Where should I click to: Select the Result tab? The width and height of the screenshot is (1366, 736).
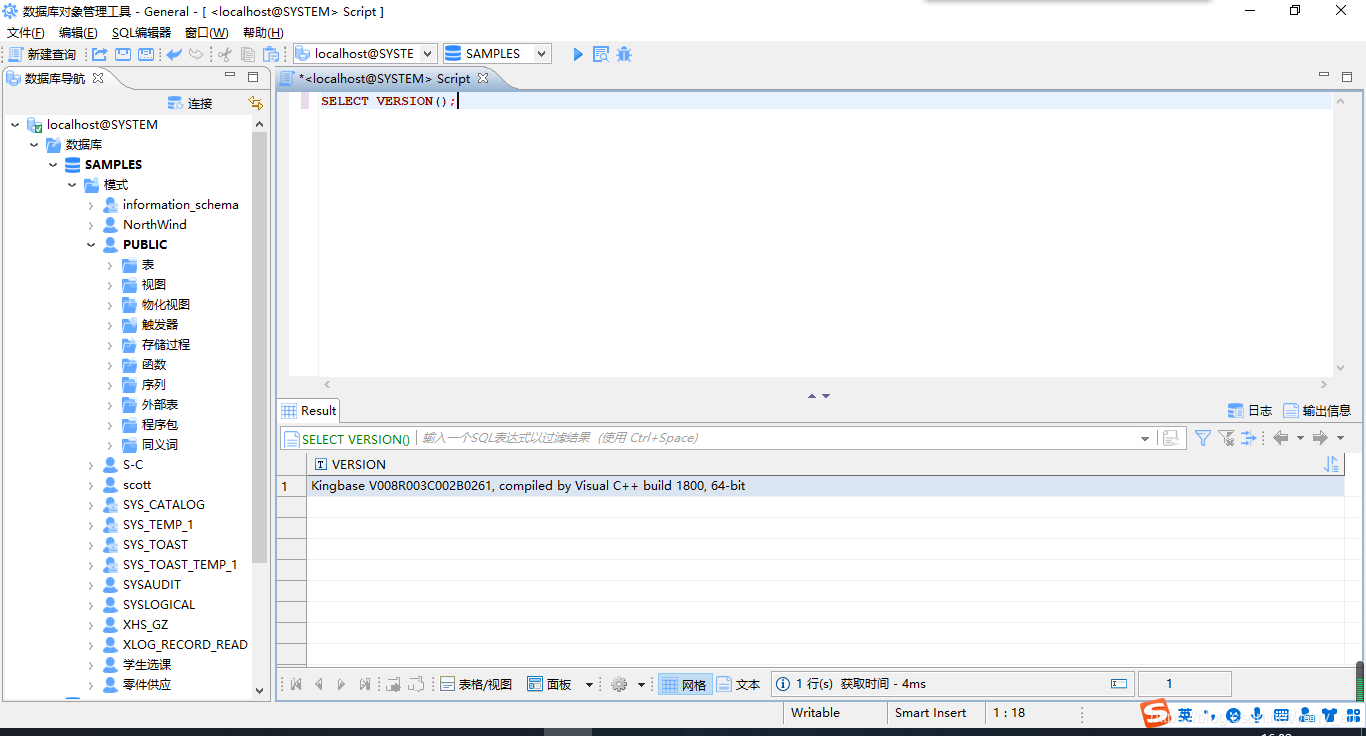pyautogui.click(x=309, y=410)
